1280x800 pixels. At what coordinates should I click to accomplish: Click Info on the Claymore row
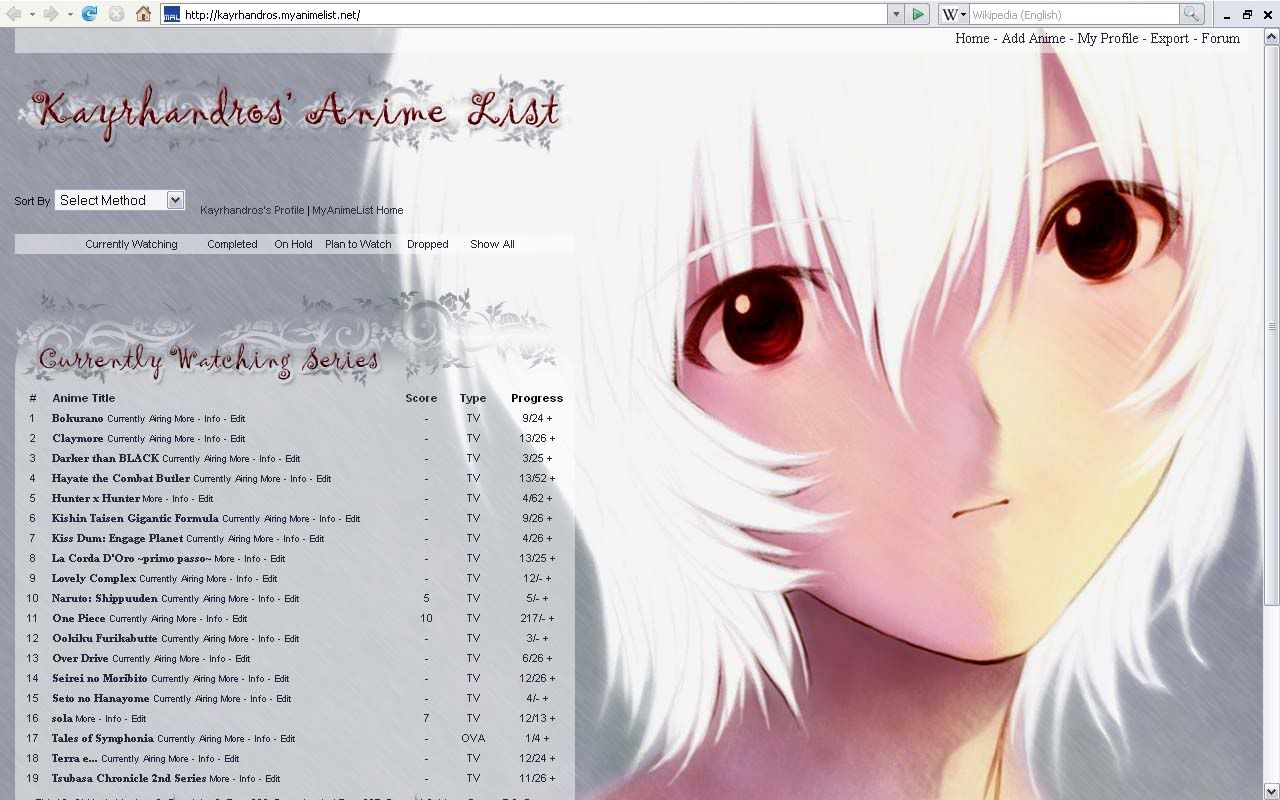[212, 439]
